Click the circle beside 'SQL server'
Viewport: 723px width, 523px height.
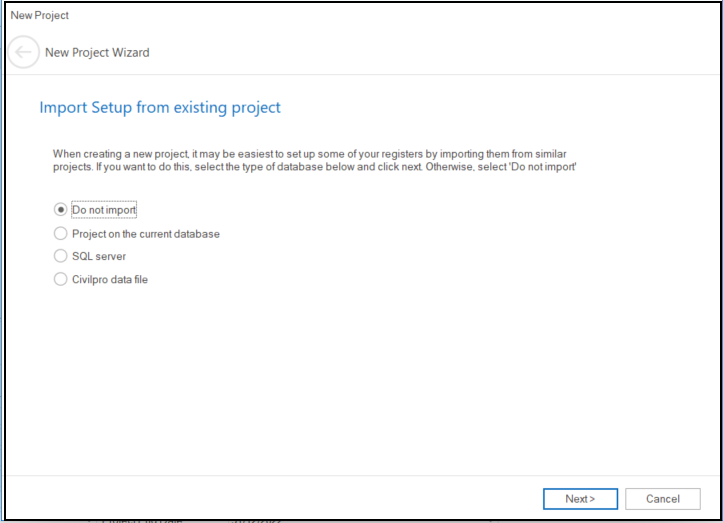[x=60, y=256]
